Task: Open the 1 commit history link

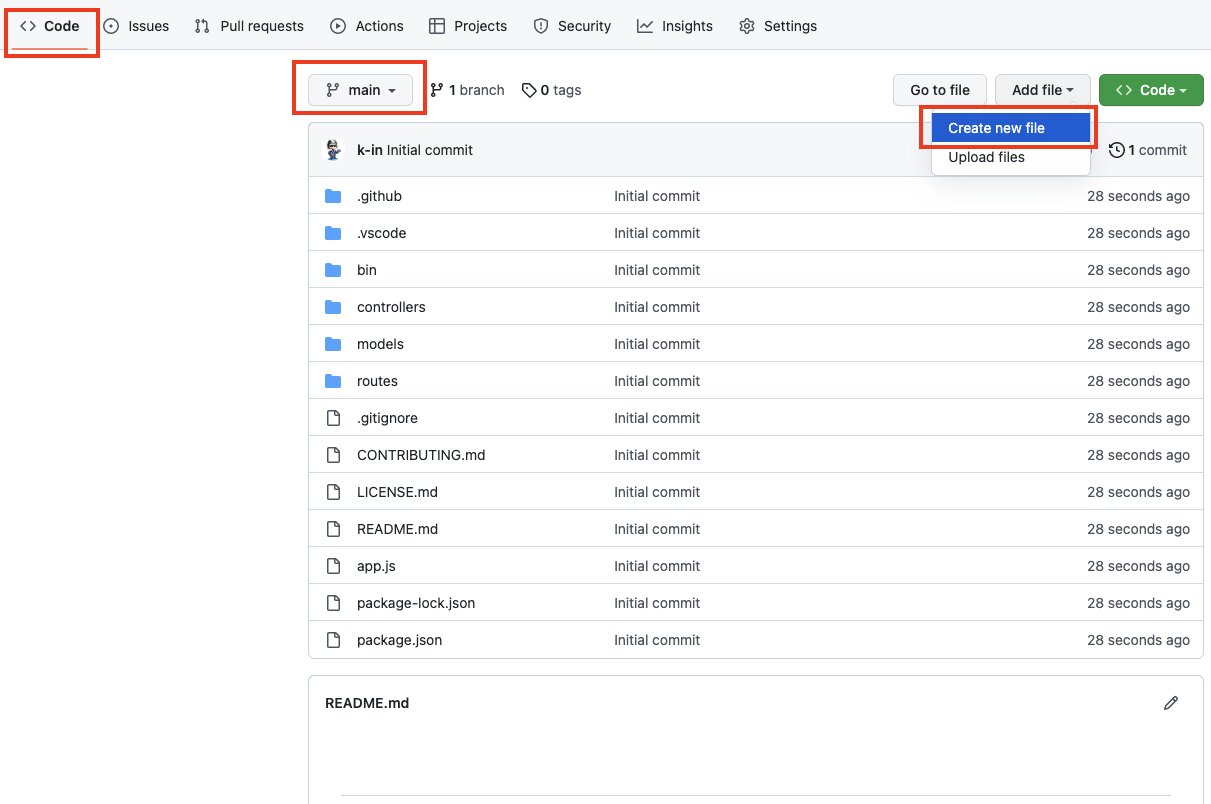Action: pos(1148,150)
